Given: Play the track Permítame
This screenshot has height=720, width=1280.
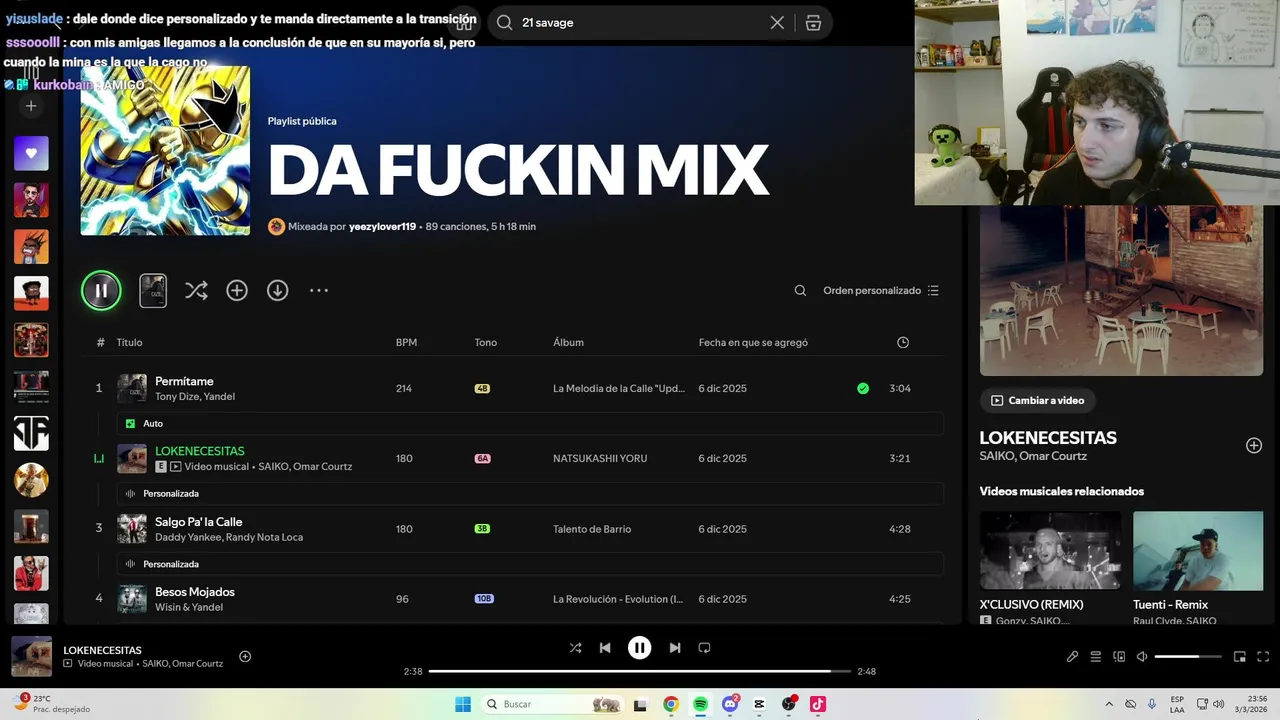Looking at the screenshot, I should [x=184, y=381].
